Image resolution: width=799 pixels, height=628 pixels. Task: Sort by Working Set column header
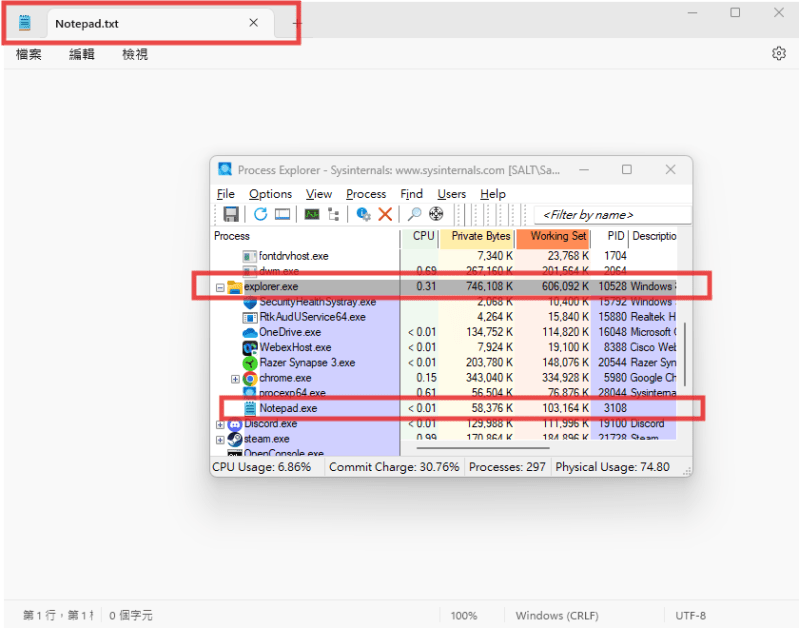[x=553, y=237]
